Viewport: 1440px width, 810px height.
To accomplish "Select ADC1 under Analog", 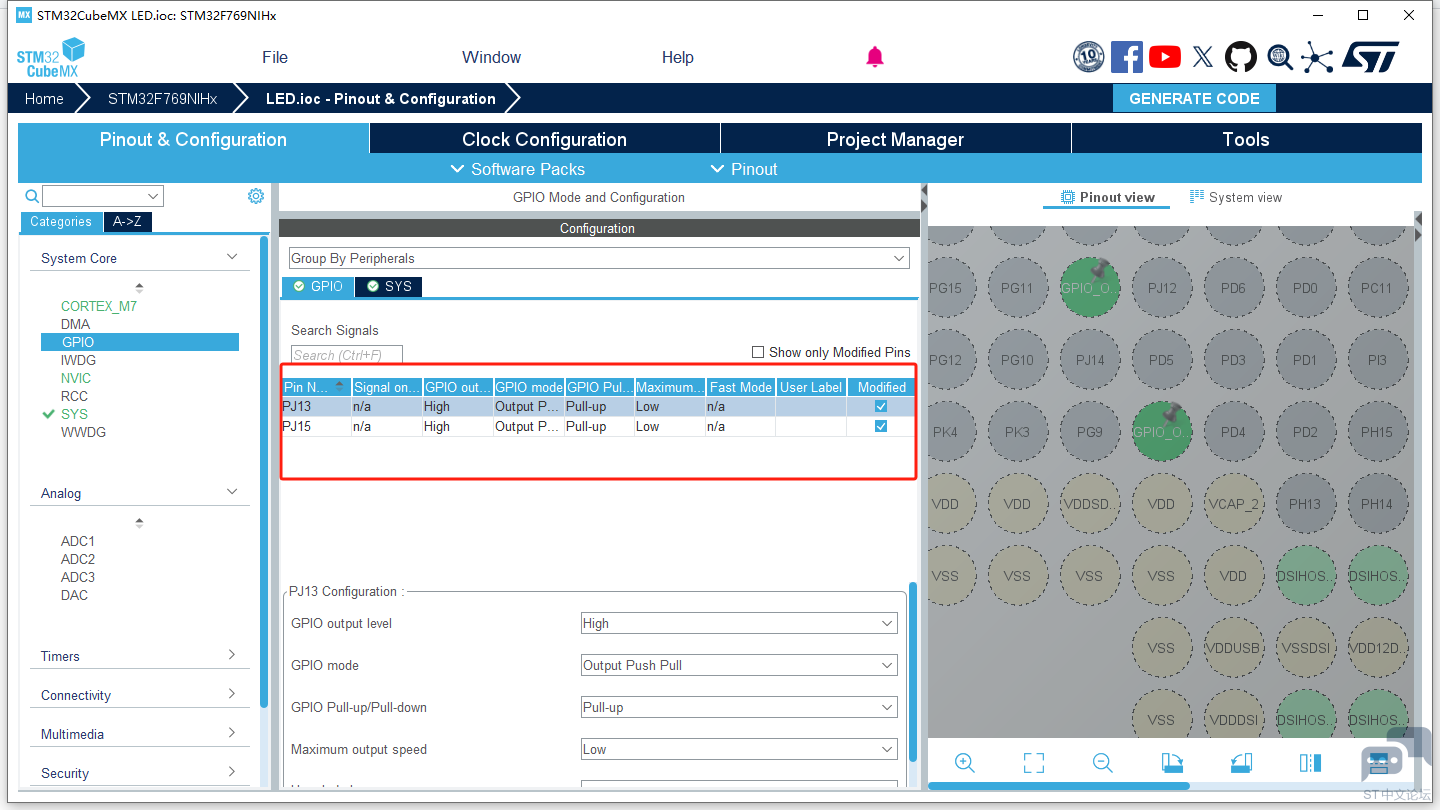I will [78, 541].
